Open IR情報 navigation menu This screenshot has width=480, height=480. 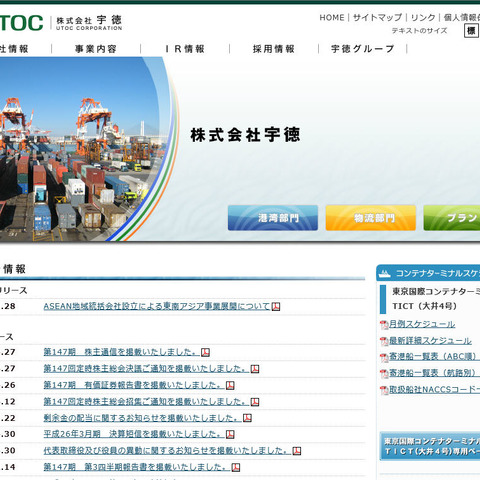coord(185,49)
